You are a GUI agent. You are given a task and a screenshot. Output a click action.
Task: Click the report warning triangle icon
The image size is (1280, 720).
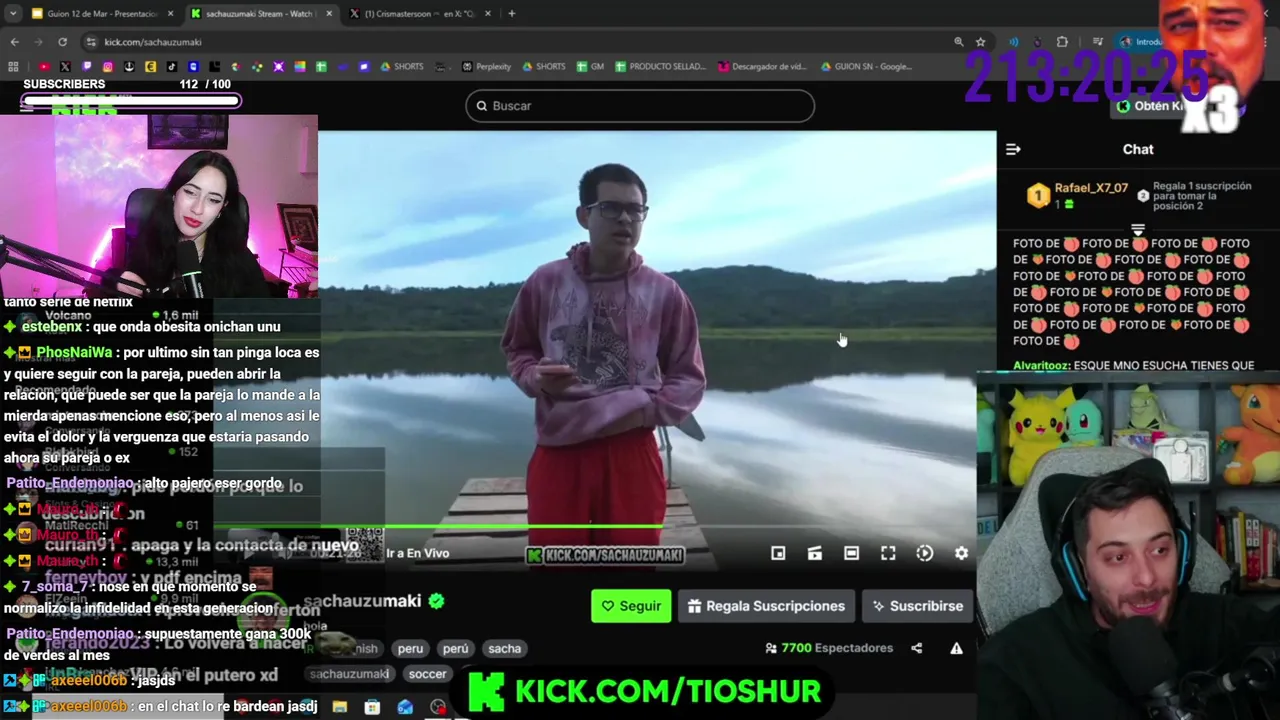[956, 648]
